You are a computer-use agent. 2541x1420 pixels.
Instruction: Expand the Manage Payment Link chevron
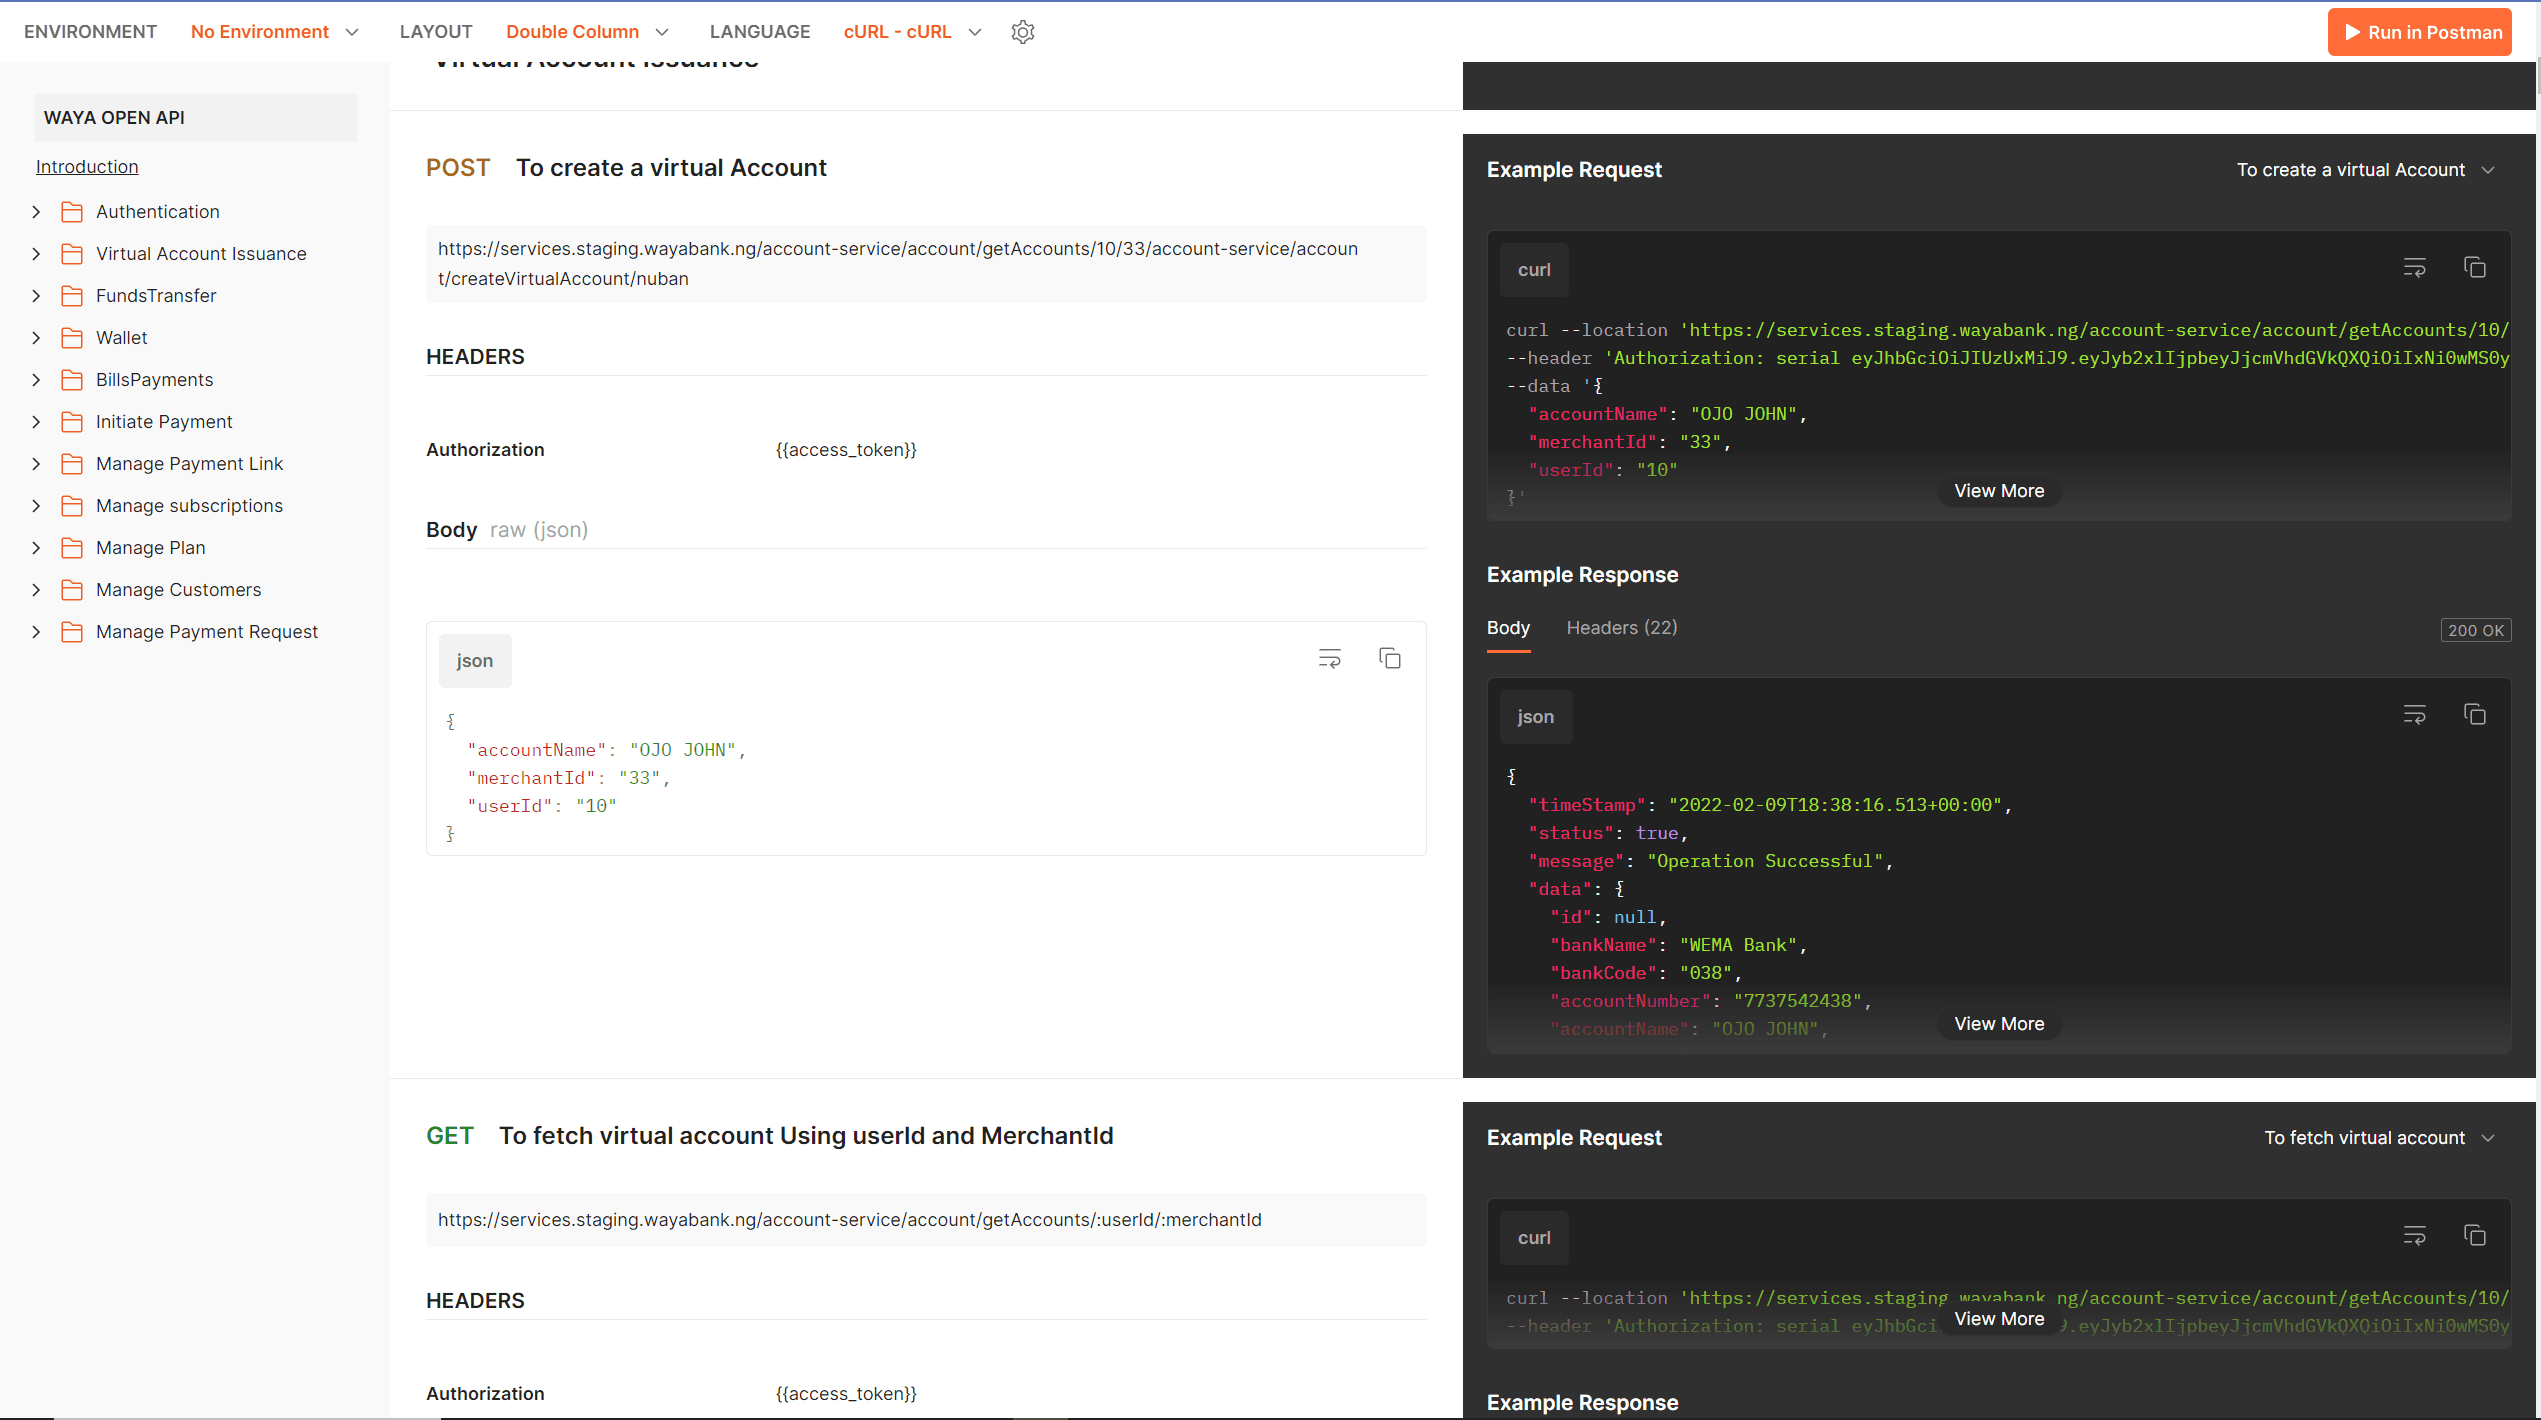(36, 464)
